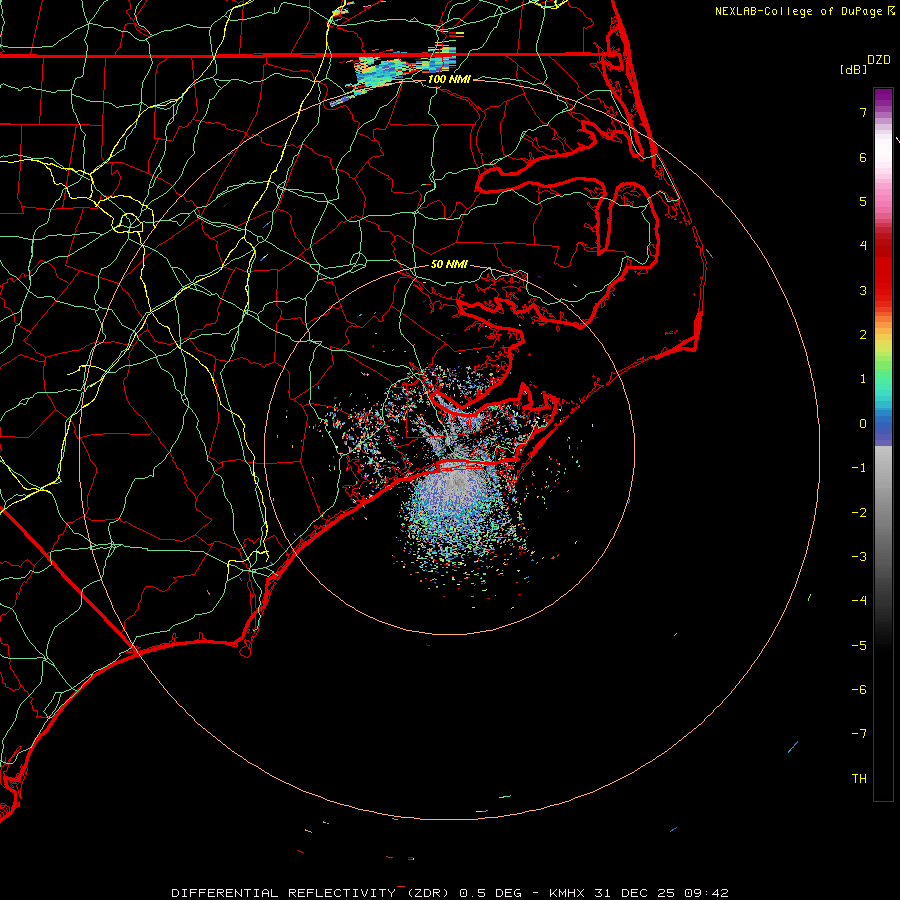Viewport: 900px width, 900px height.
Task: Click the -5 value on color scale
Action: coord(859,646)
